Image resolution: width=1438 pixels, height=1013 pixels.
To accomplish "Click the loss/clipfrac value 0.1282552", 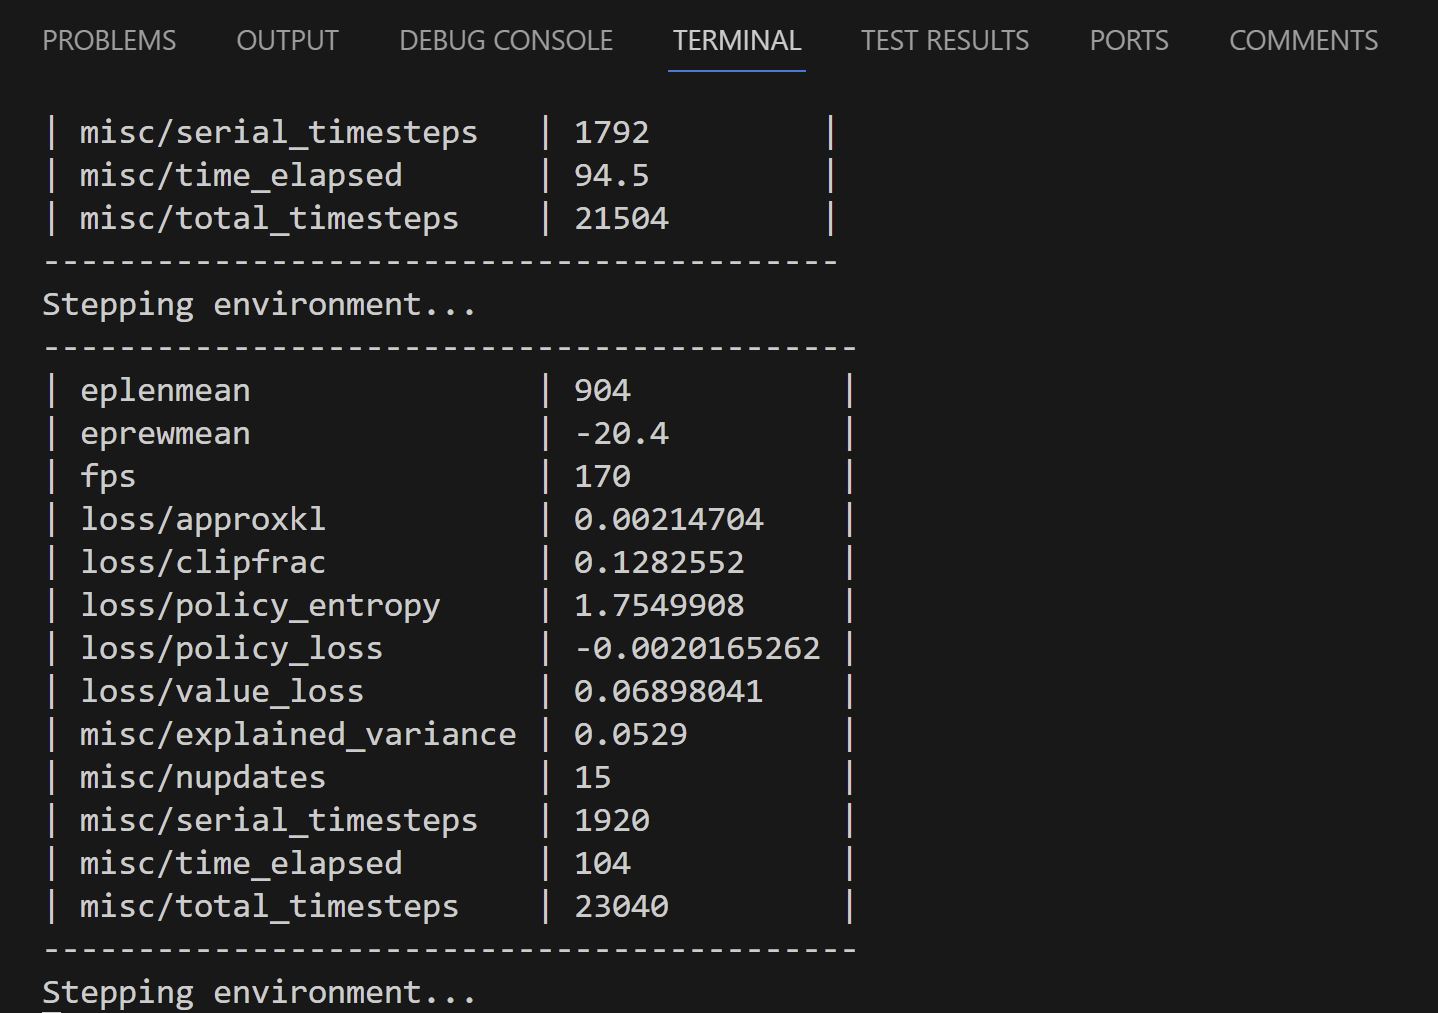I will pyautogui.click(x=659, y=562).
